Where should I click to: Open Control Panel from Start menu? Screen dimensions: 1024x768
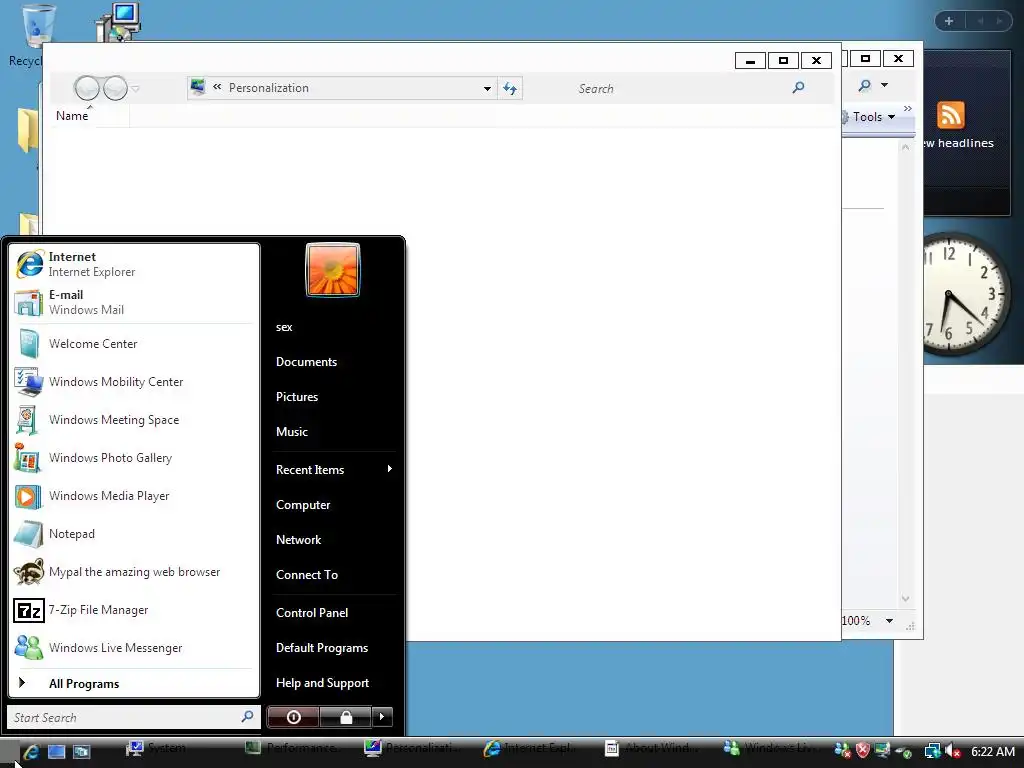click(334, 613)
